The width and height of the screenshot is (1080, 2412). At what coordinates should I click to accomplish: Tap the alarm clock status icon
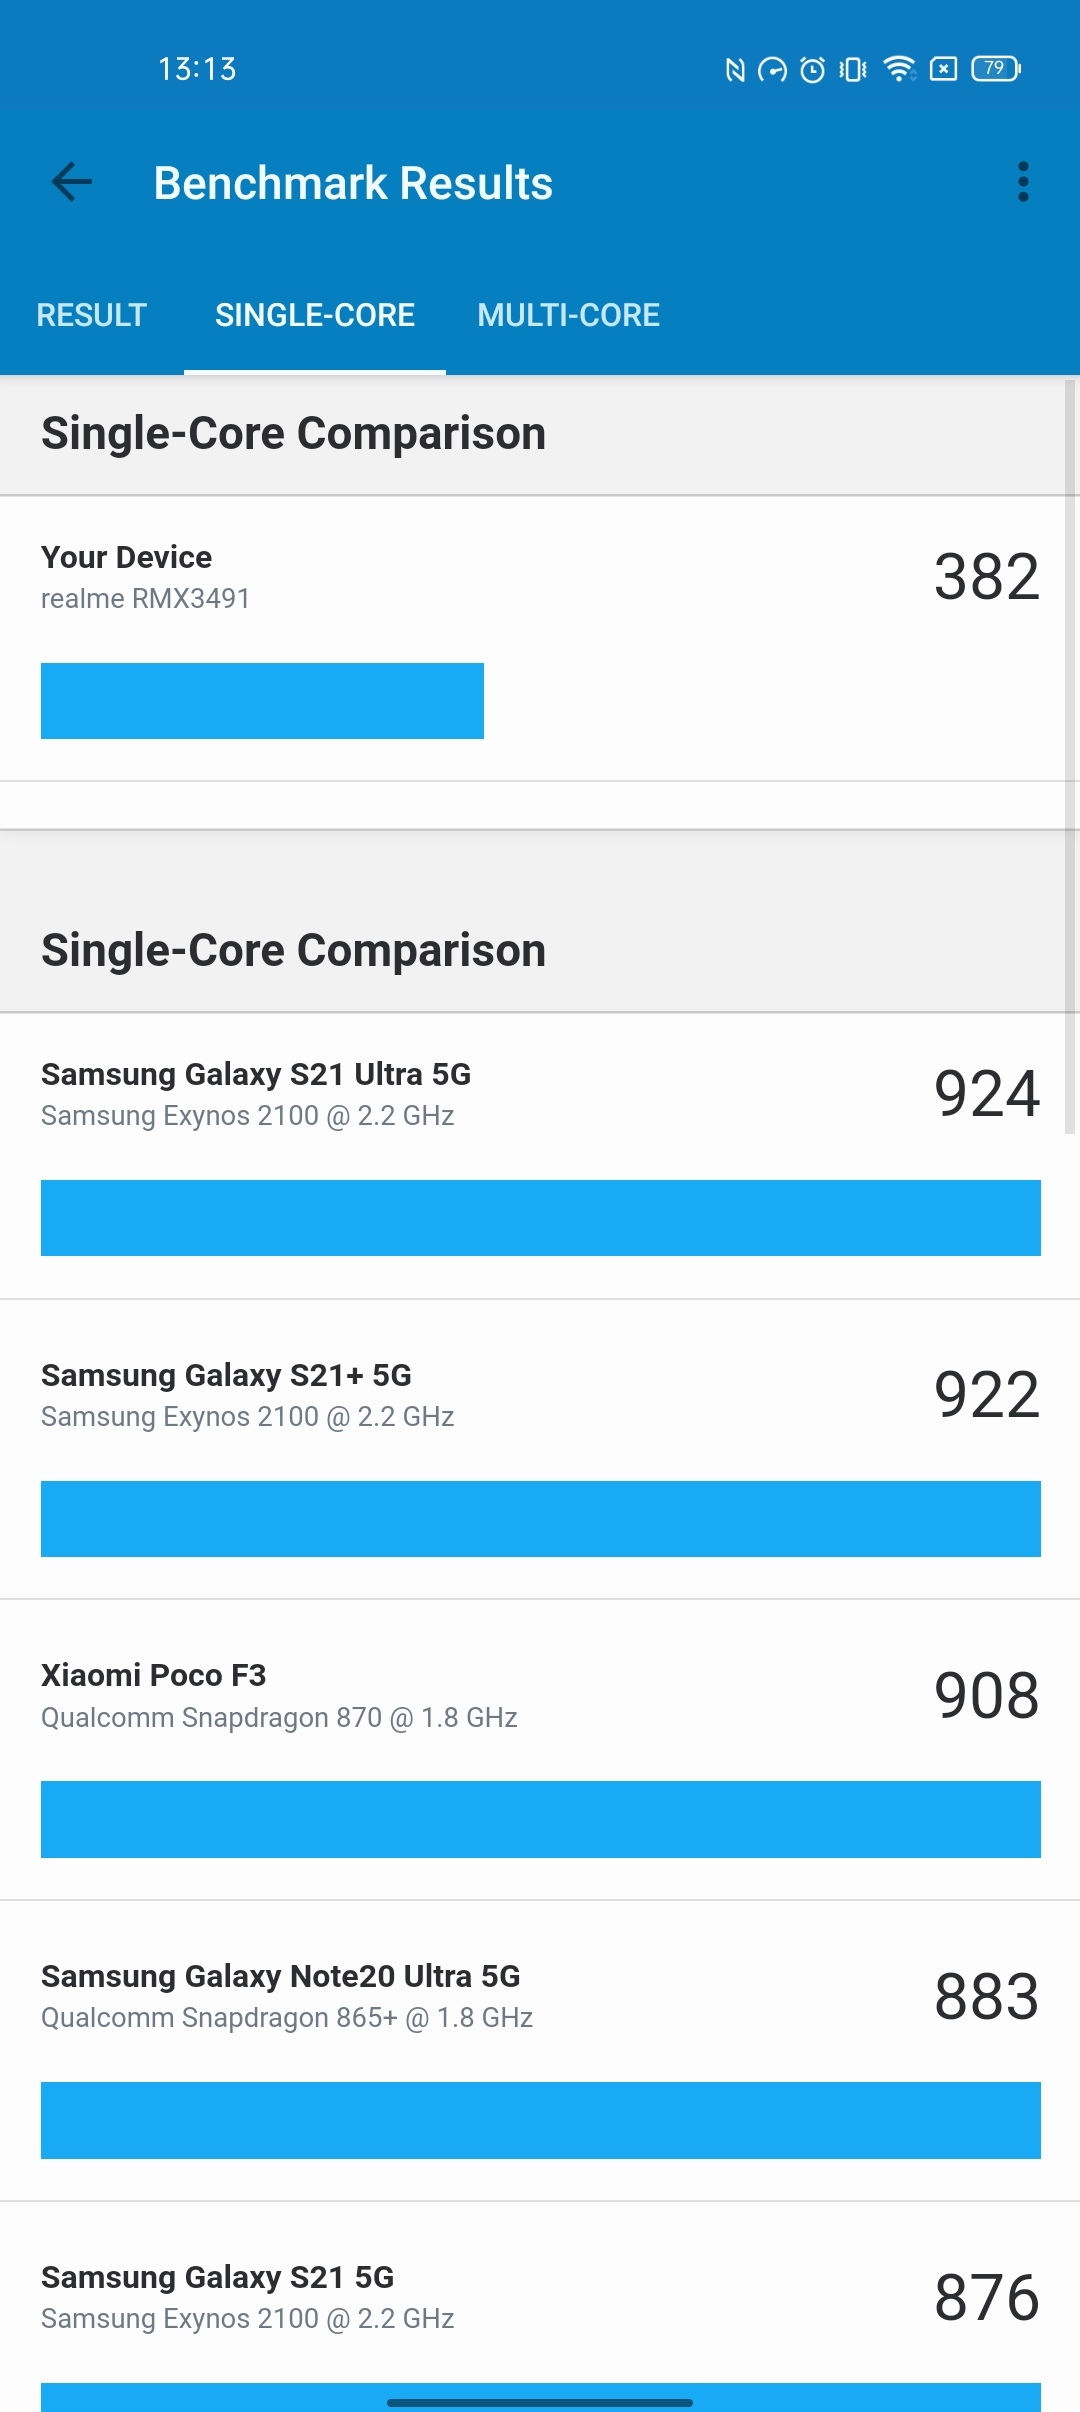(x=813, y=69)
